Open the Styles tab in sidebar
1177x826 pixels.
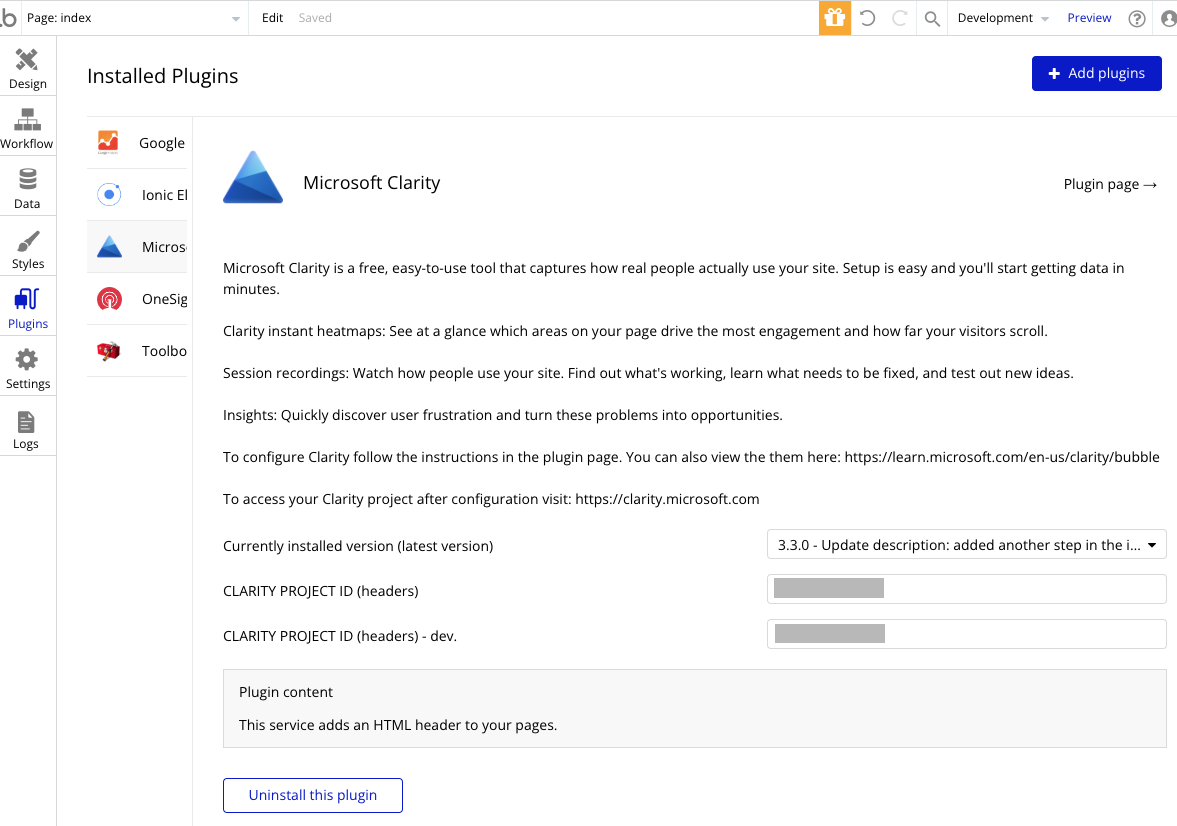(x=28, y=248)
